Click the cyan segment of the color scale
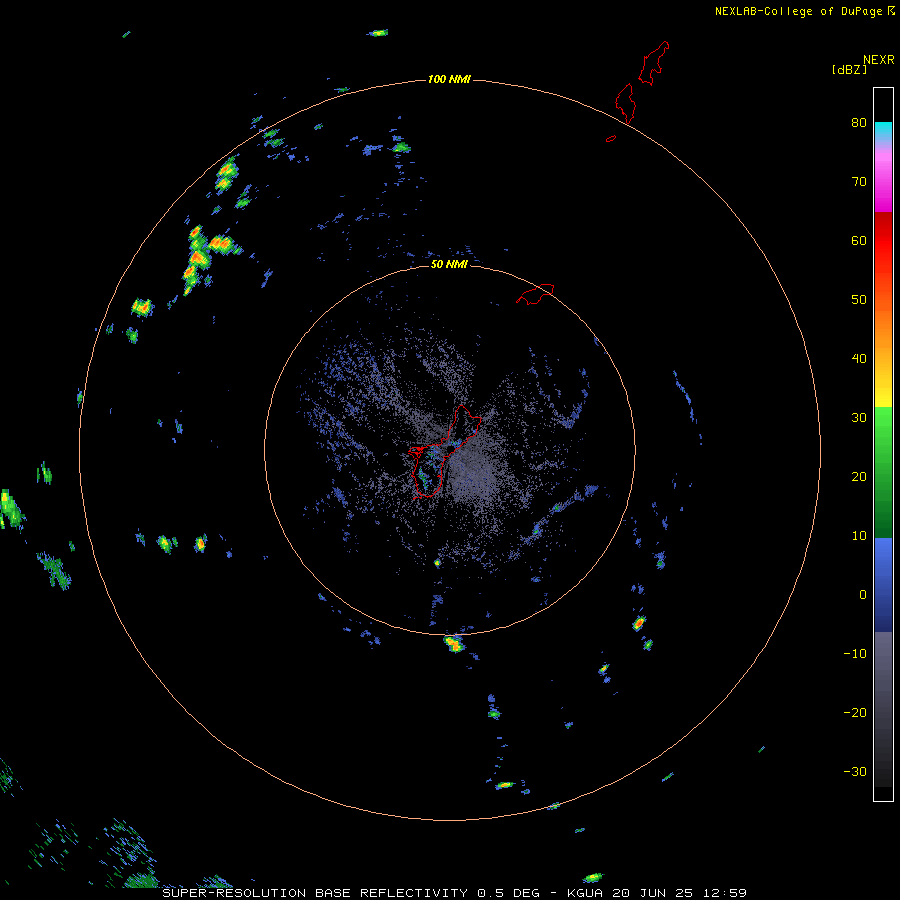 click(883, 130)
